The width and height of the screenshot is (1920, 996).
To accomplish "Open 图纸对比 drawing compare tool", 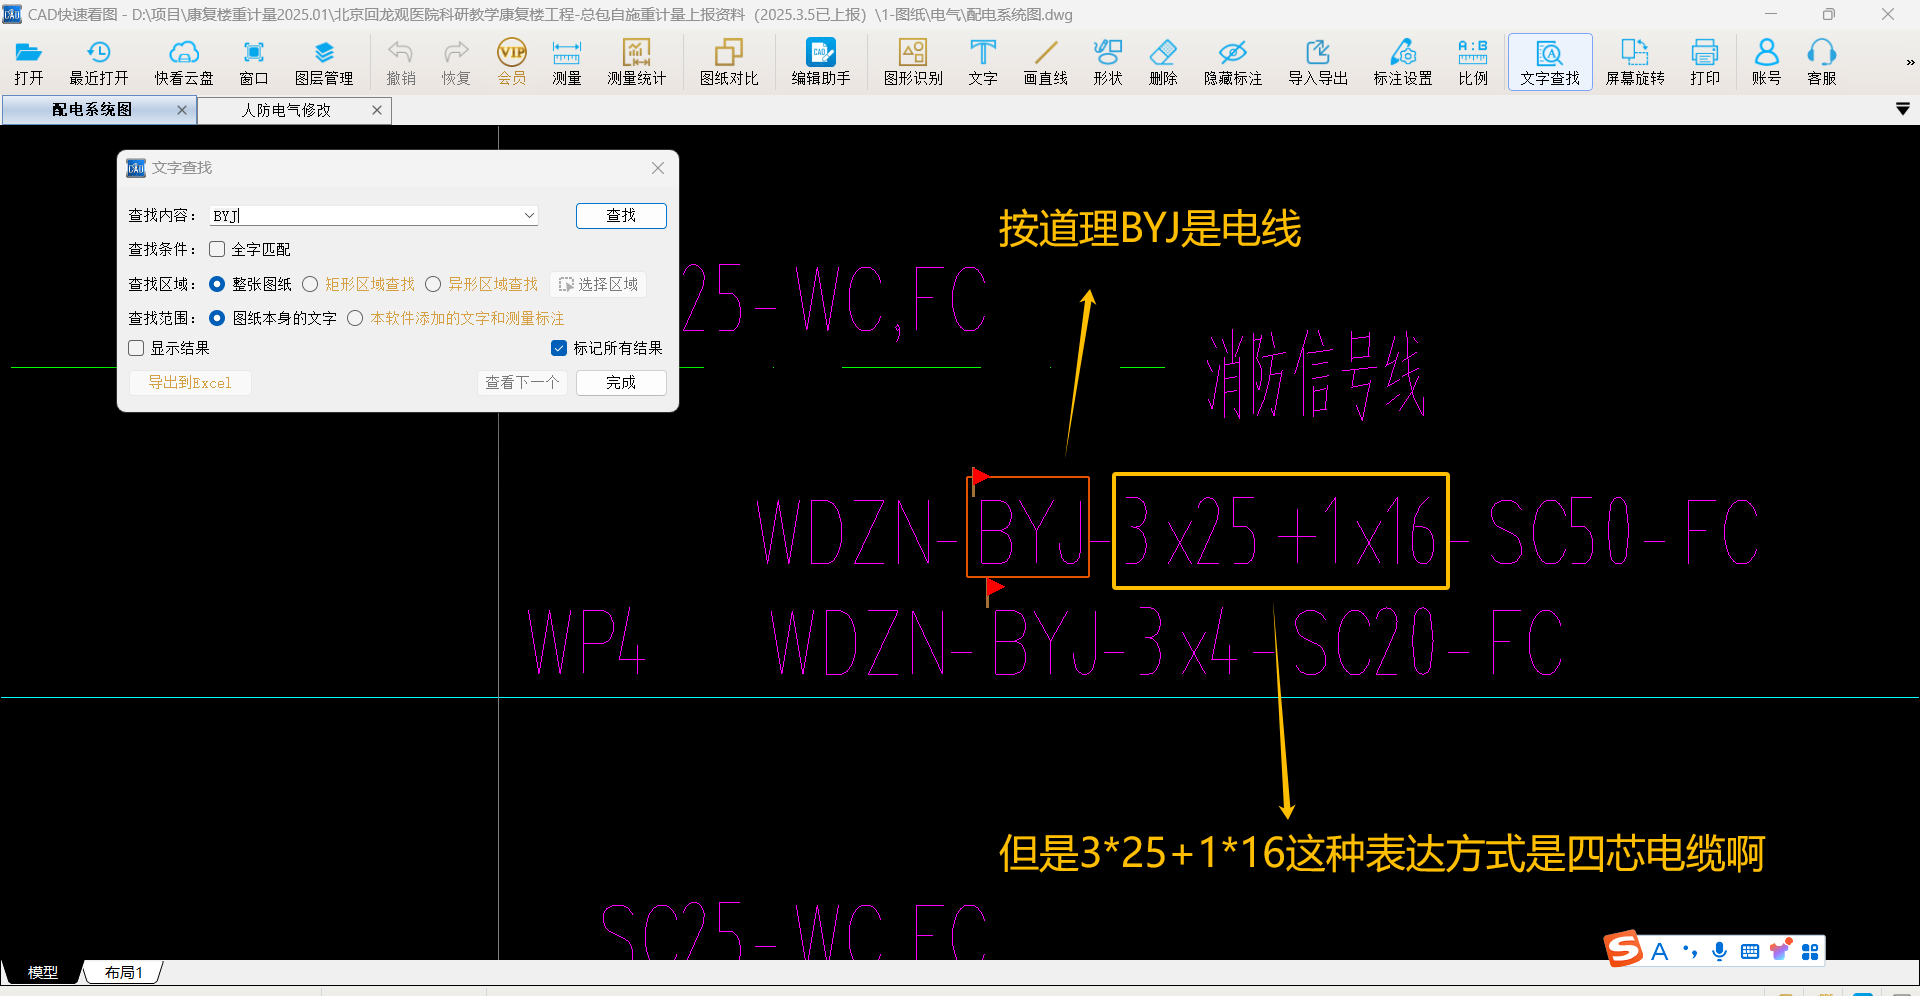I will [x=729, y=62].
